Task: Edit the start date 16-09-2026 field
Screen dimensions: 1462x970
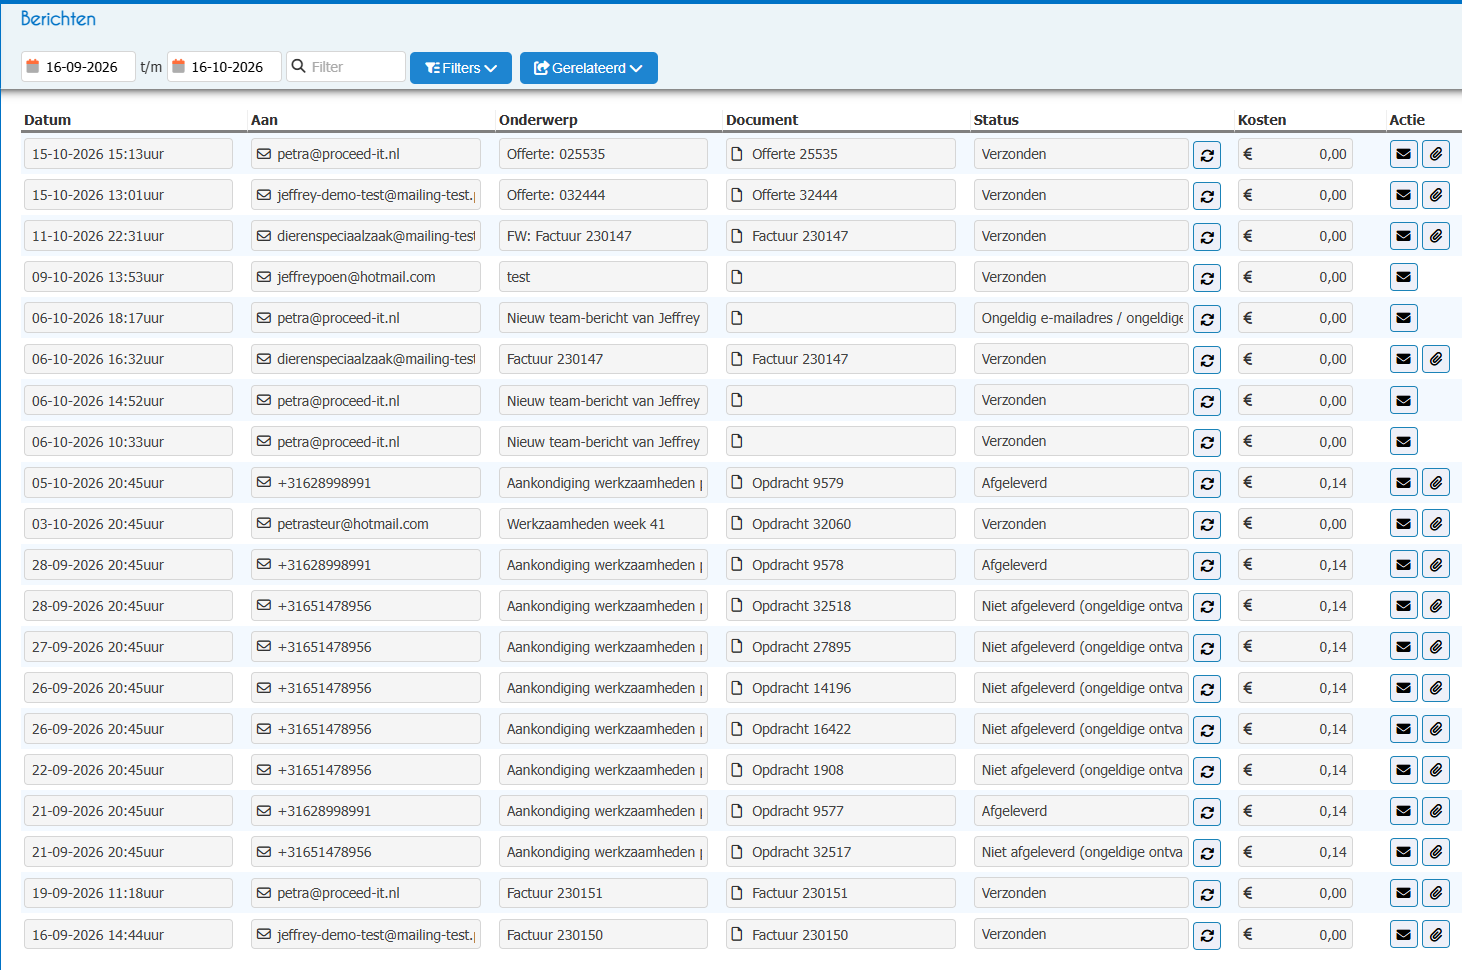Action: 78,67
